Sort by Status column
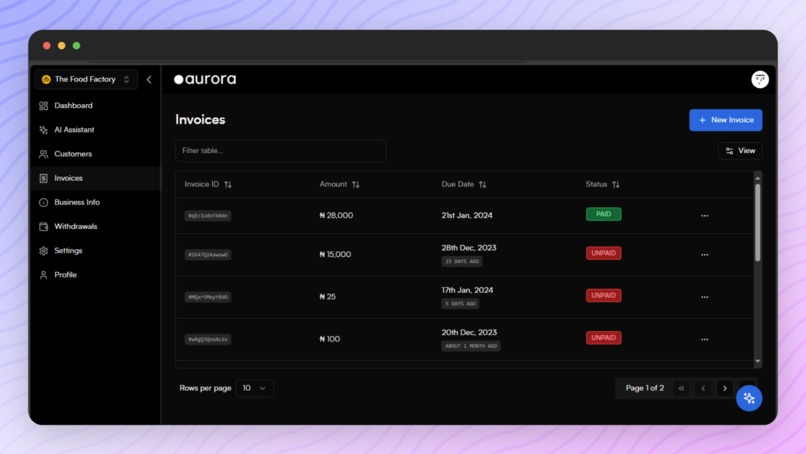The height and width of the screenshot is (454, 806). (602, 184)
